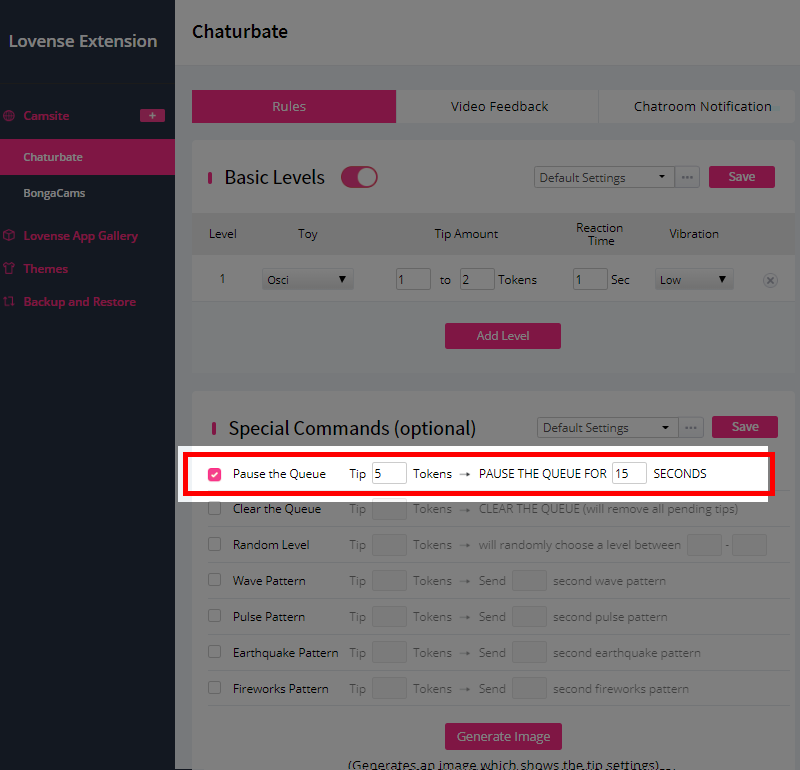The height and width of the screenshot is (770, 800).
Task: Enable Clear the Queue checkbox
Action: pyautogui.click(x=214, y=509)
